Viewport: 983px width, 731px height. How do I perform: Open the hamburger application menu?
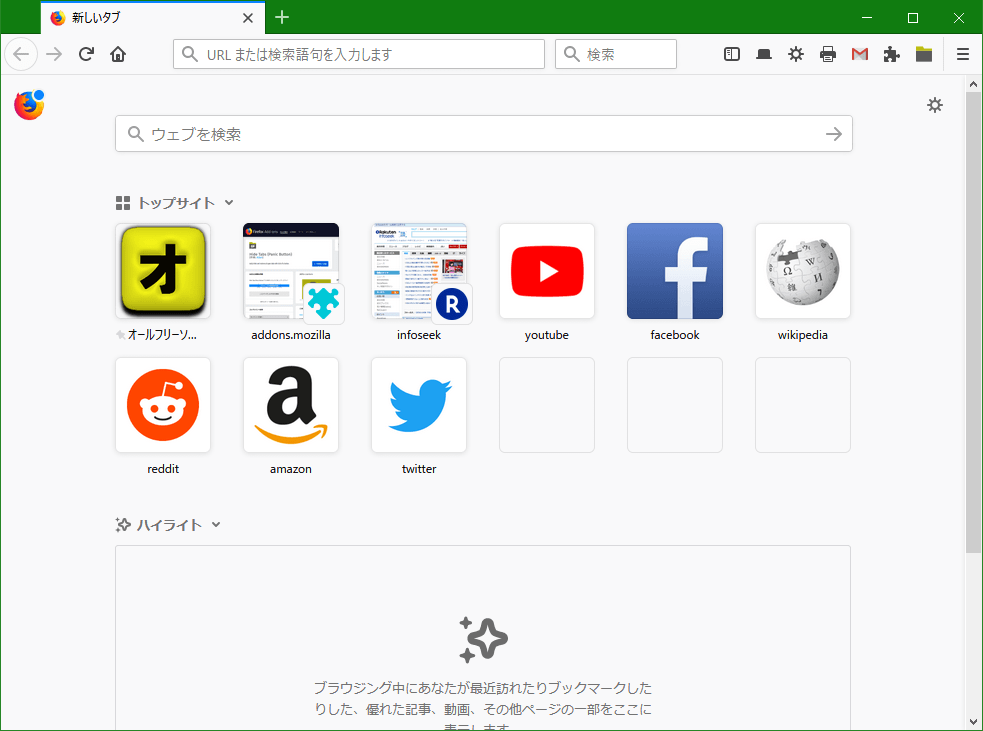(x=963, y=55)
